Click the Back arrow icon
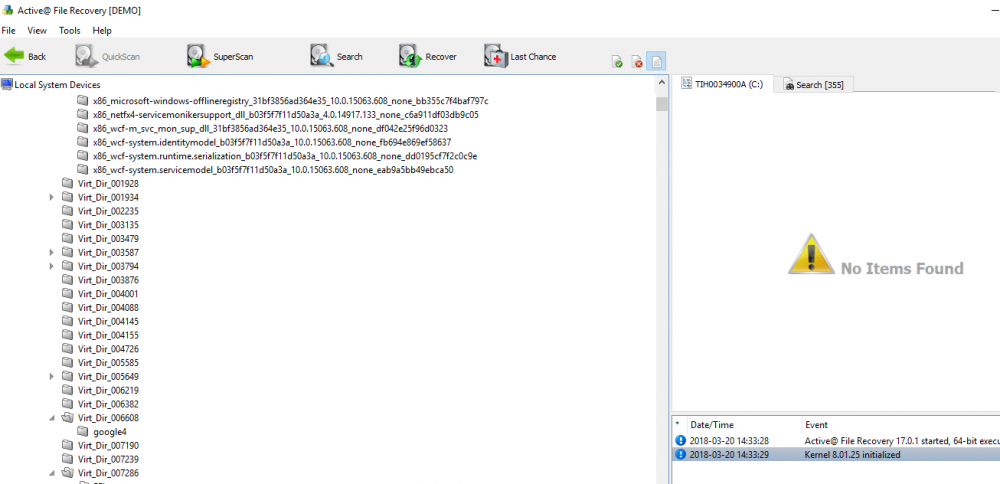Viewport: 1000px width, 484px height. (x=14, y=56)
